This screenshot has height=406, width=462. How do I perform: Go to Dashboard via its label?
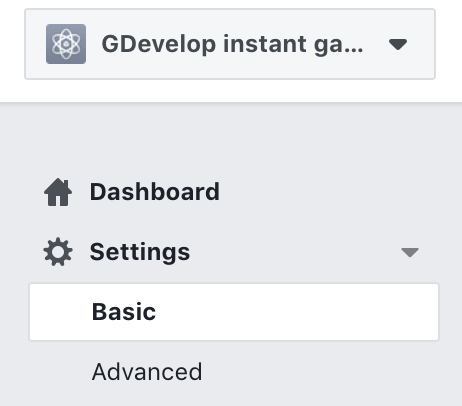coord(155,192)
